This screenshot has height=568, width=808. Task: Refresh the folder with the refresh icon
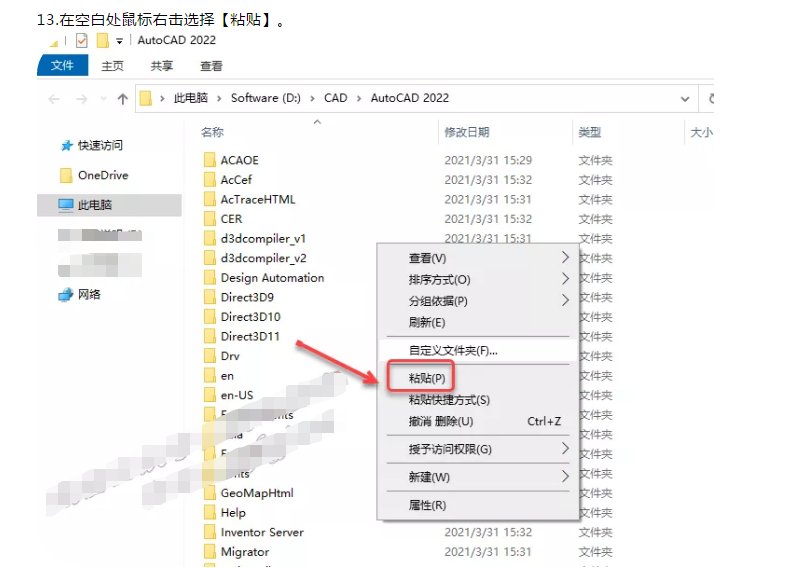(x=711, y=98)
